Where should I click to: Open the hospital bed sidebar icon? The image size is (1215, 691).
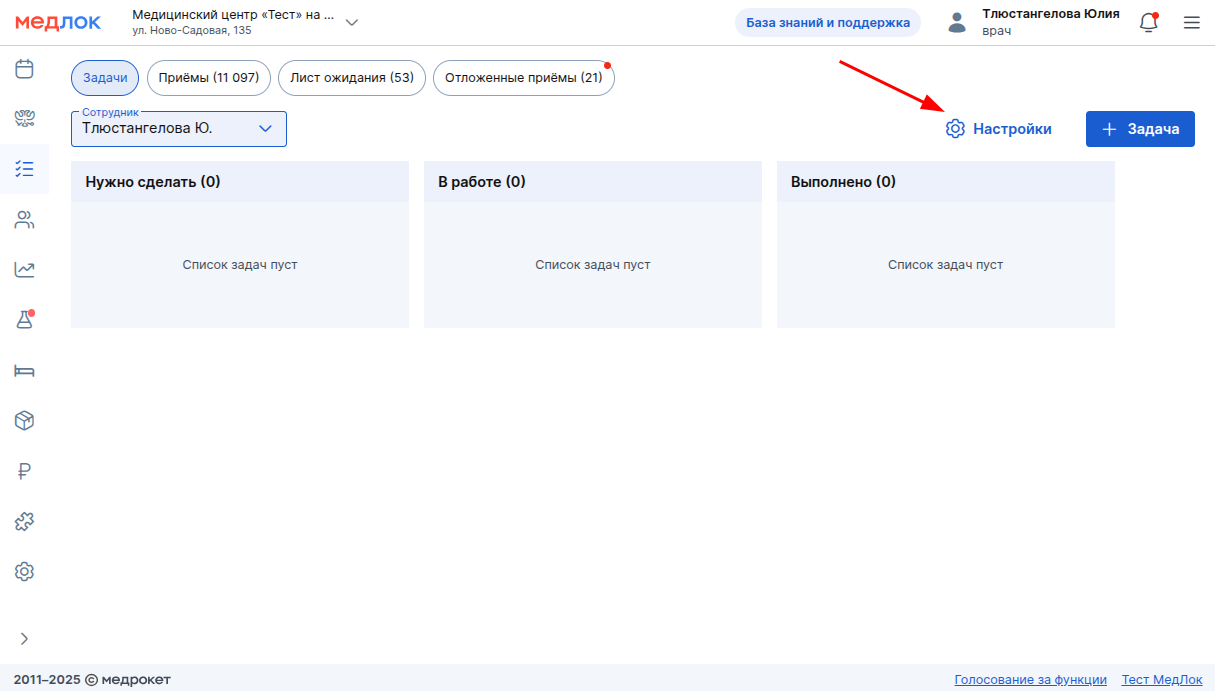[24, 371]
